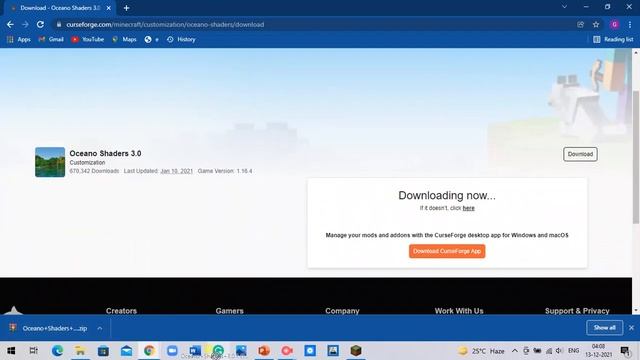Open Microsoft Word from taskbar
The width and height of the screenshot is (640, 360).
(x=195, y=351)
